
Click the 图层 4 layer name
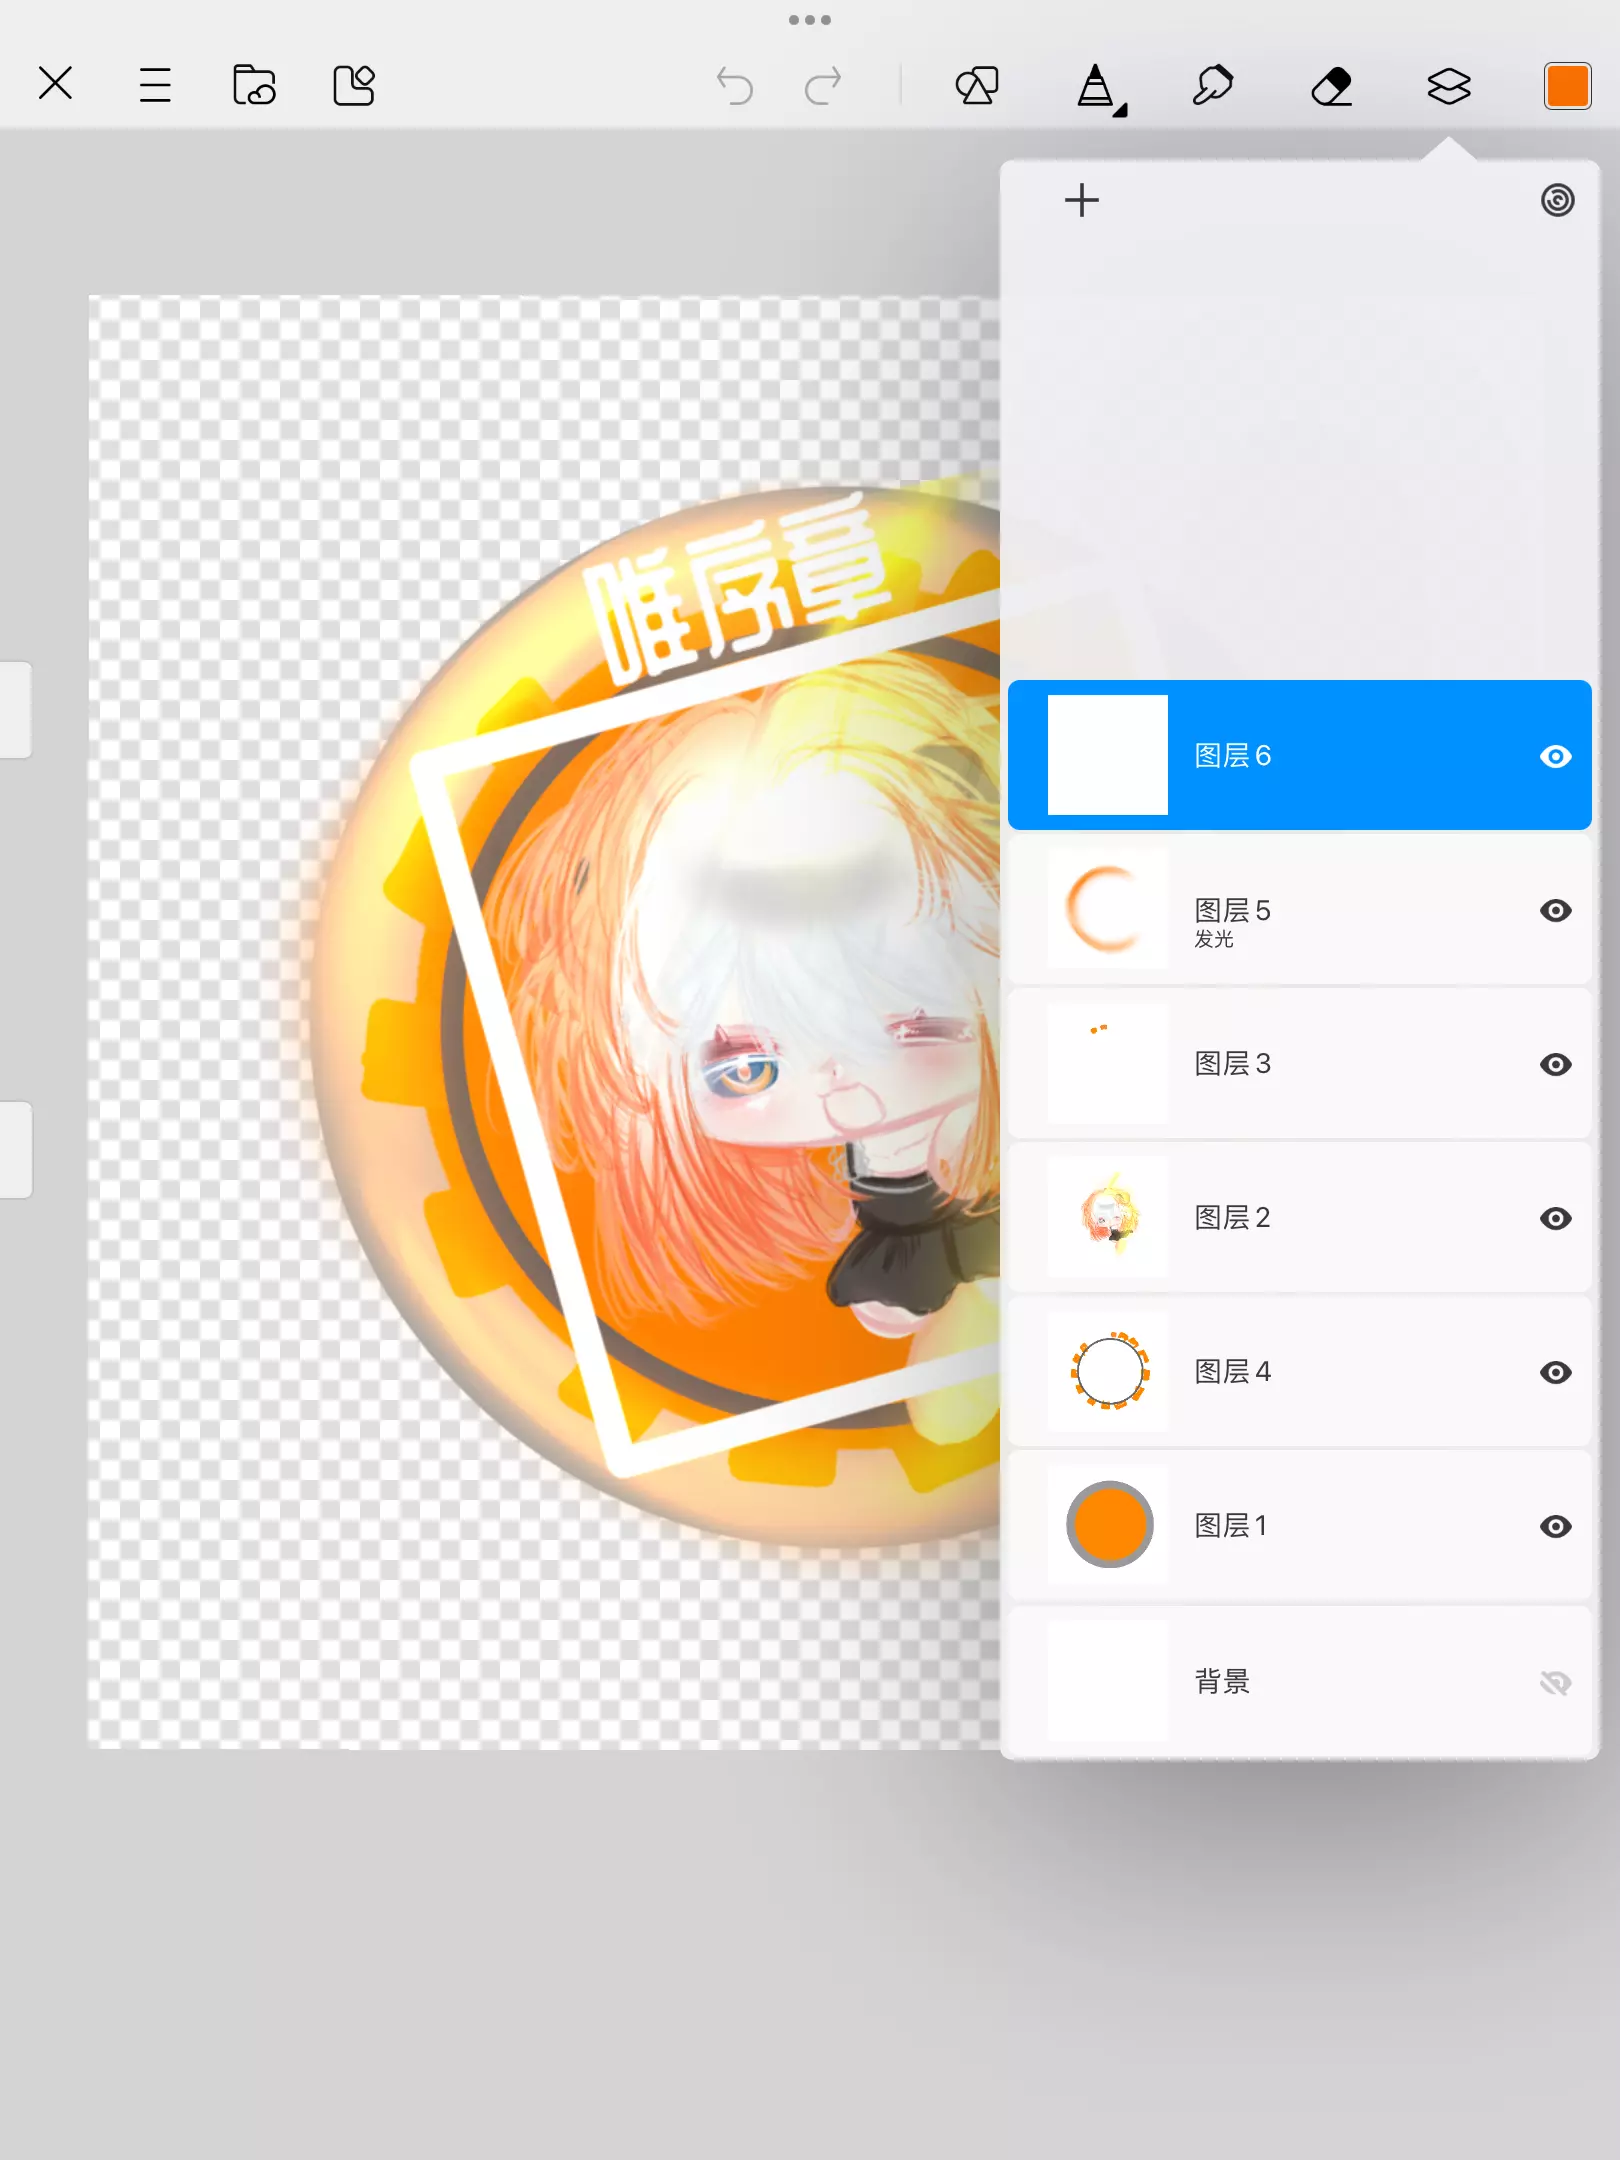pyautogui.click(x=1233, y=1372)
